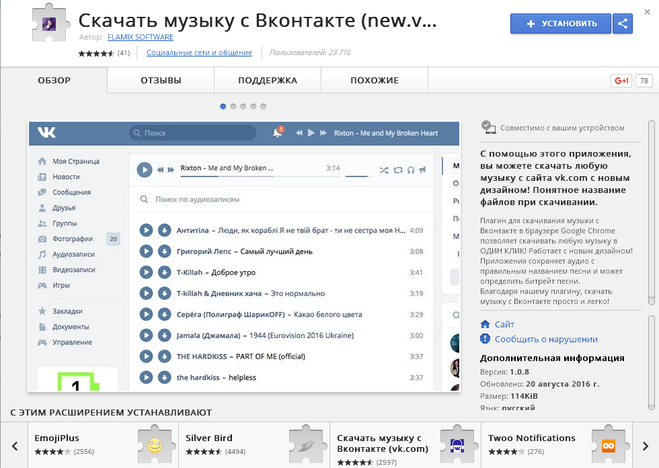Open the ПОДДЕРЖКА tab
659x468 pixels.
click(x=268, y=80)
